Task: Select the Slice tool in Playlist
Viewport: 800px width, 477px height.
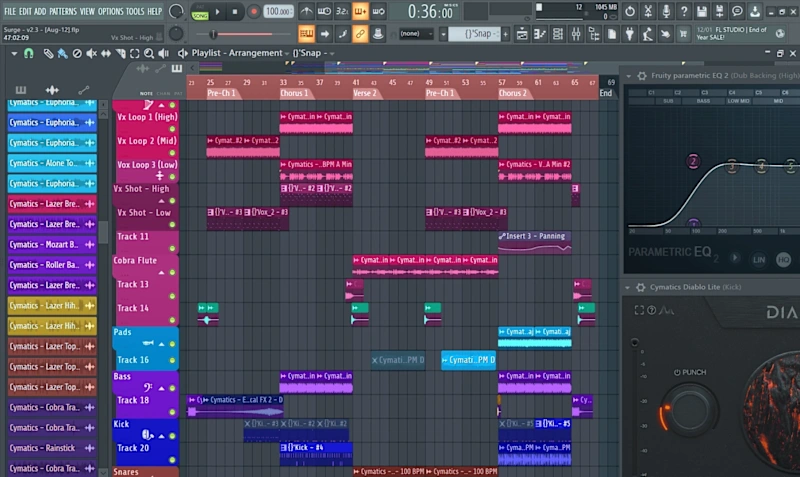Action: pyautogui.click(x=120, y=53)
